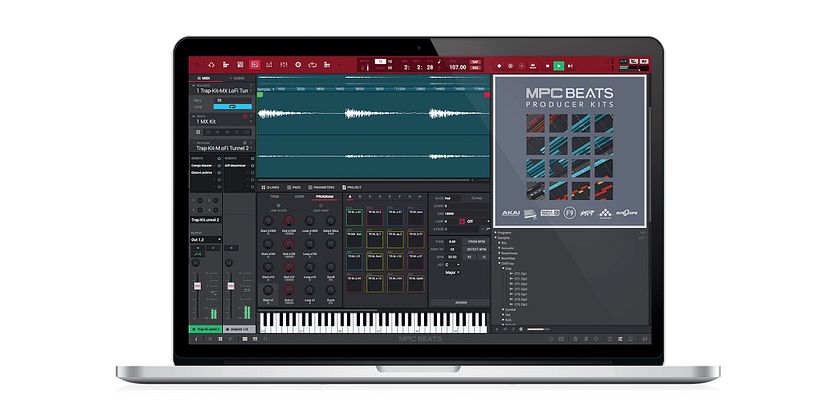Open the 1 MX Kit track dropdown
Image resolution: width=820 pixels, height=409 pixels.
pyautogui.click(x=250, y=121)
